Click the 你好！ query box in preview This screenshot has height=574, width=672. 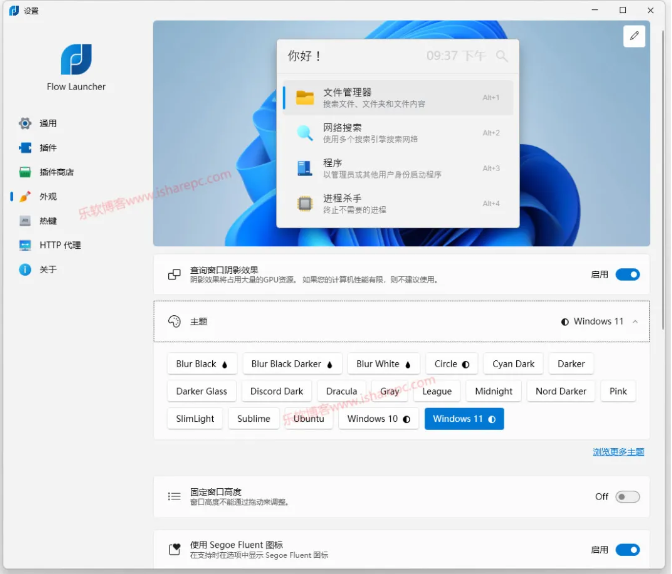click(x=398, y=56)
